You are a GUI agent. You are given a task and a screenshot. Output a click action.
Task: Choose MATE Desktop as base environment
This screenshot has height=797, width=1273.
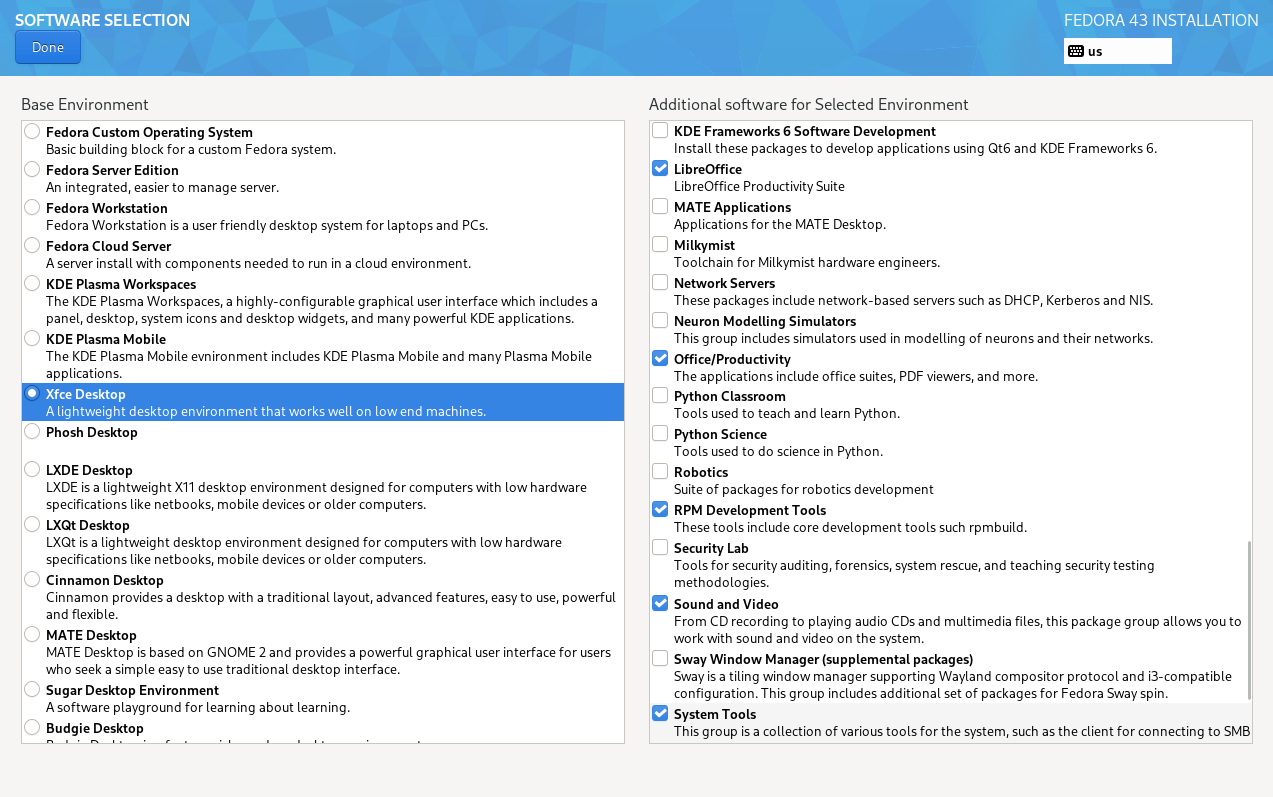[33, 635]
